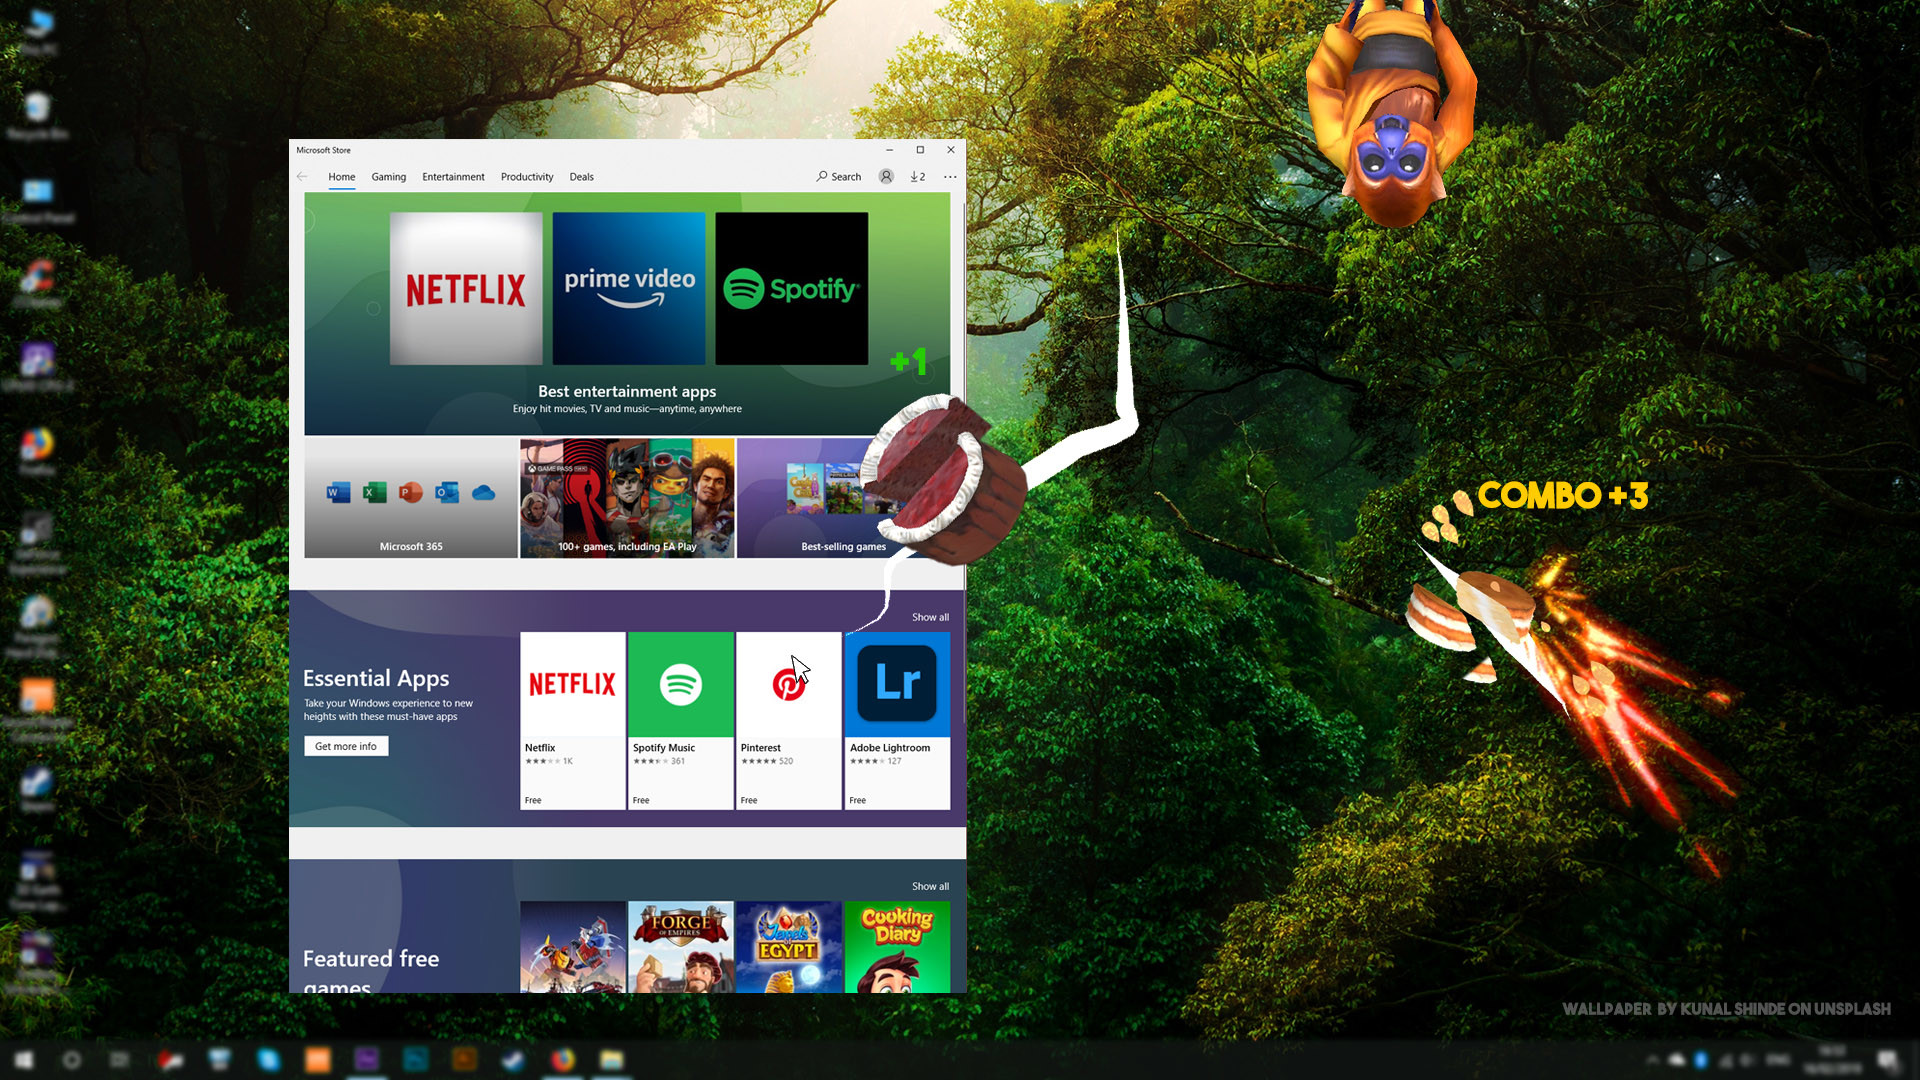Open Microsoft 365 apps collection
The image size is (1920, 1080).
click(409, 497)
